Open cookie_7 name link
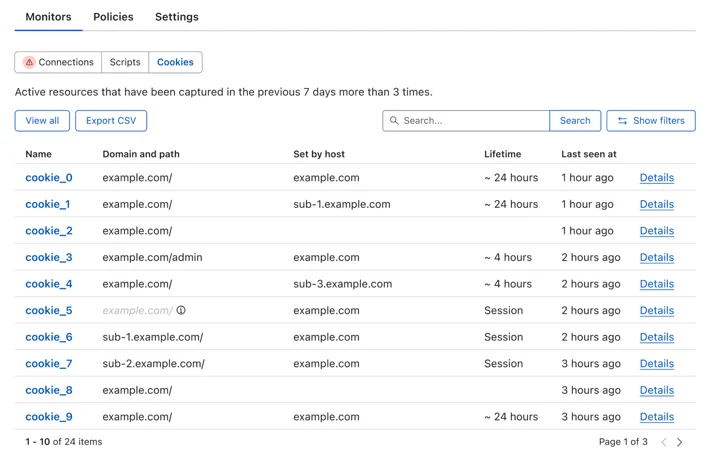Viewport: 715px width, 463px height. click(49, 364)
